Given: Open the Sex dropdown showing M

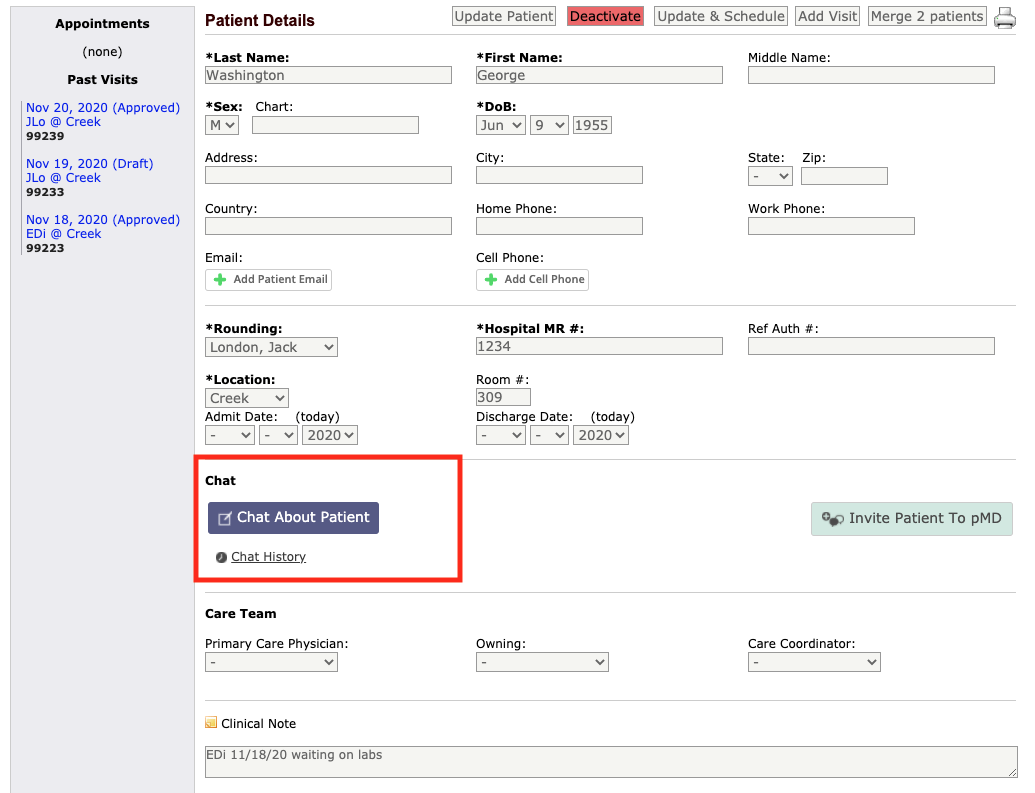Looking at the screenshot, I should click(x=220, y=124).
